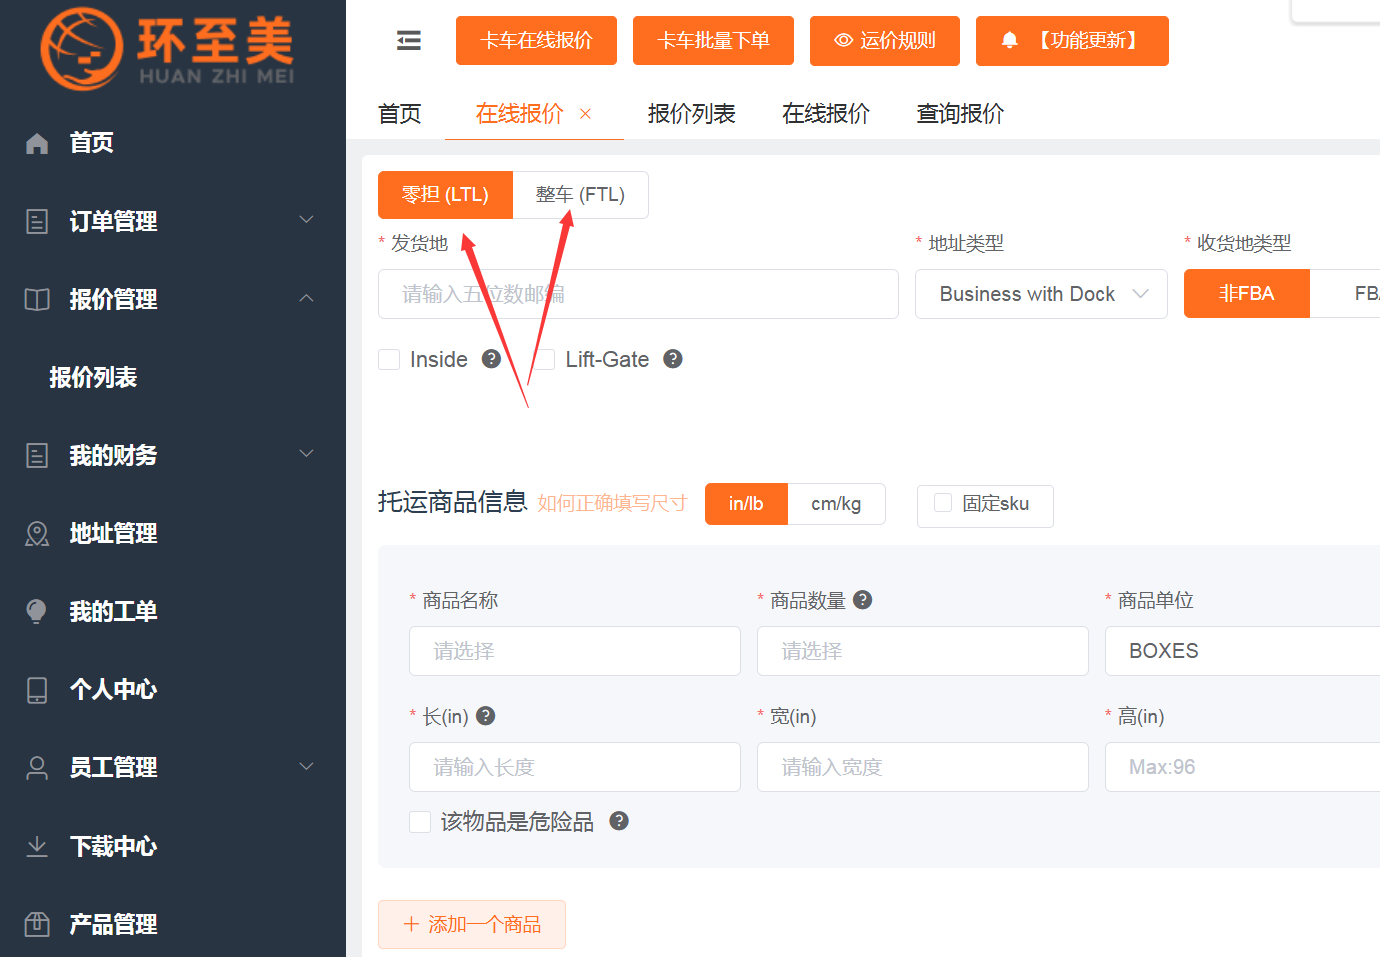Open the inactive 在线报价 tab
Screen dimensions: 1380x957
[826, 114]
